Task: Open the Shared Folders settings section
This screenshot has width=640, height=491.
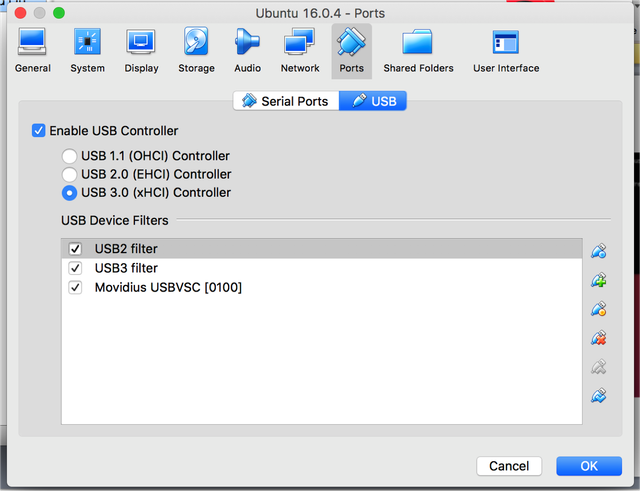Action: point(418,51)
